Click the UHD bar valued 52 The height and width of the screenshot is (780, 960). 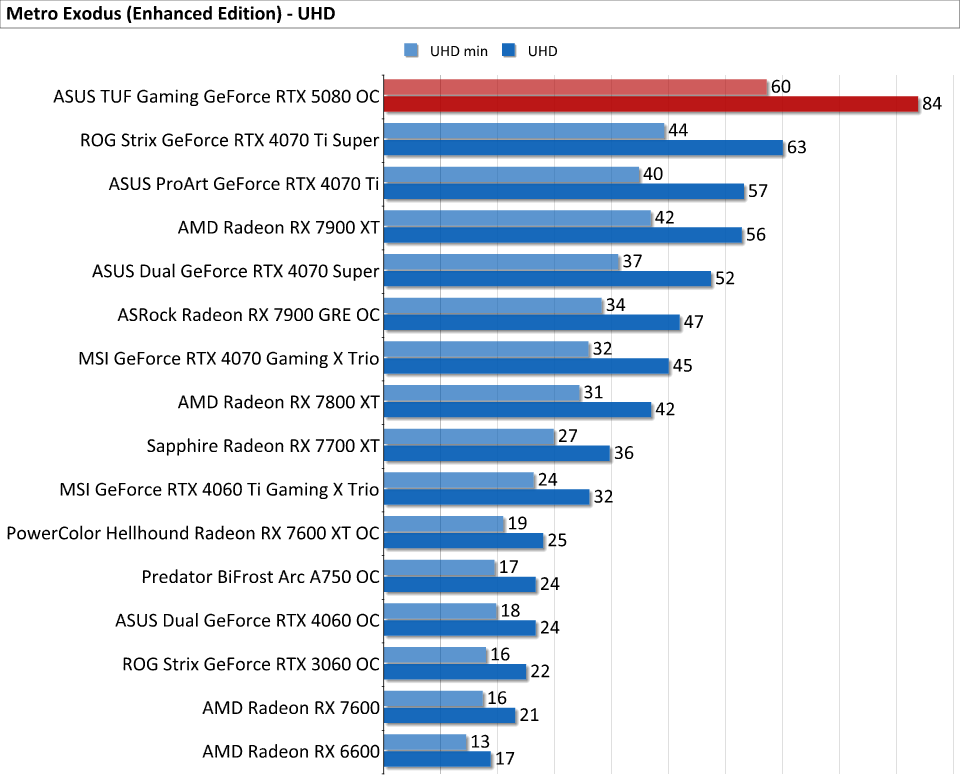(x=548, y=279)
